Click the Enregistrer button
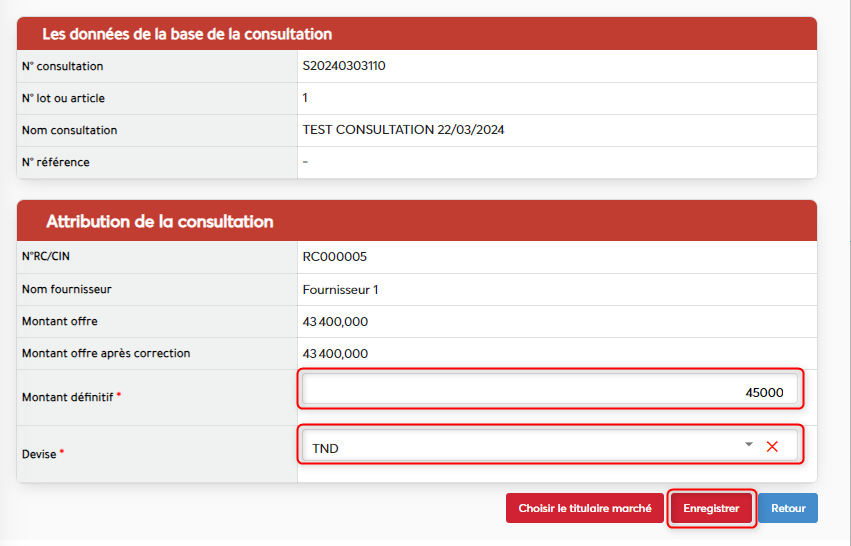851x546 pixels. (711, 508)
